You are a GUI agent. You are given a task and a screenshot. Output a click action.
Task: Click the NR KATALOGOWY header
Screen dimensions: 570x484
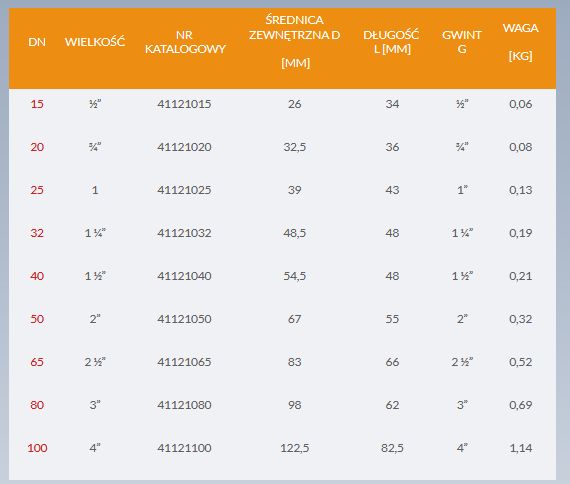(x=185, y=42)
